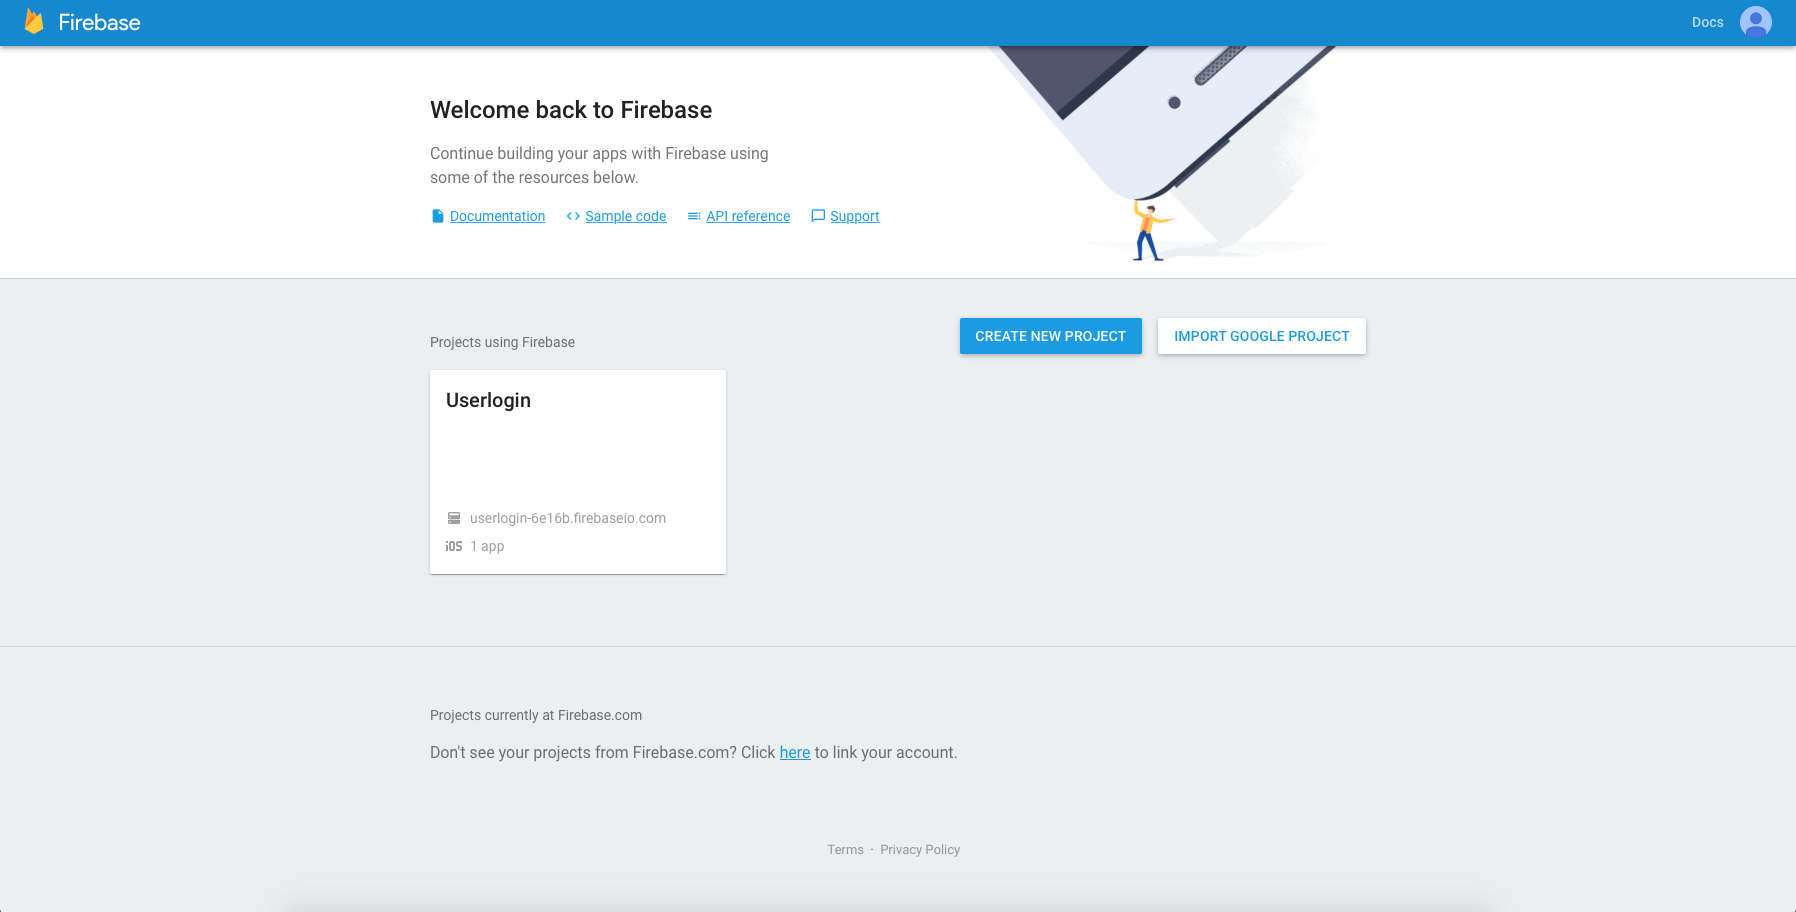Open the Sample code link
1796x912 pixels.
tap(626, 216)
